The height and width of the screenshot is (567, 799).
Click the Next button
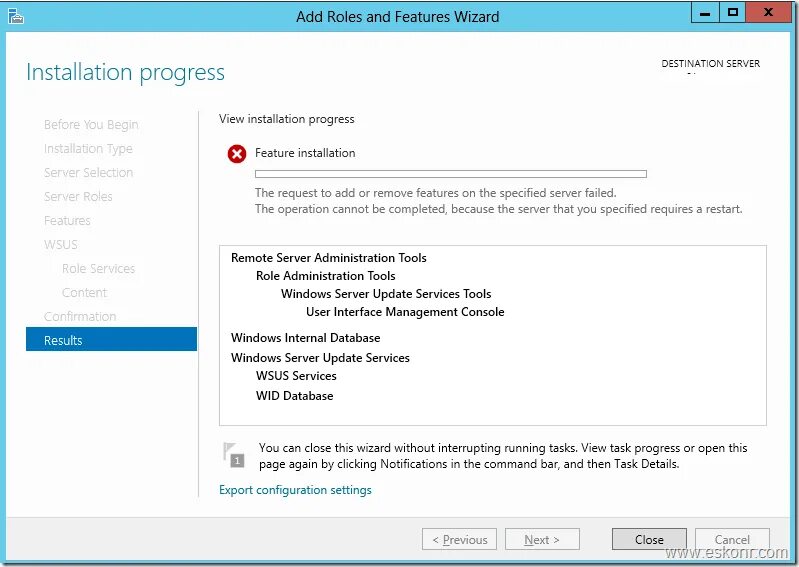point(542,539)
